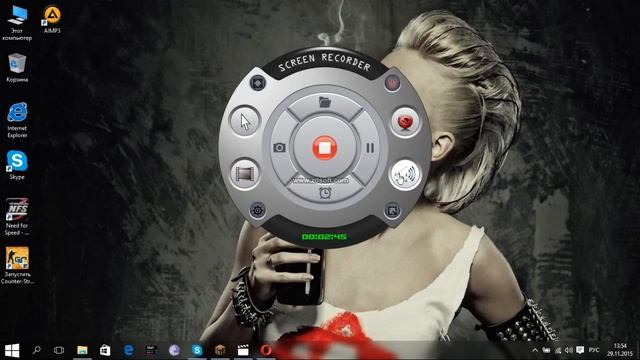Click the arrow-in-square button at recorder bottom right

point(392,211)
